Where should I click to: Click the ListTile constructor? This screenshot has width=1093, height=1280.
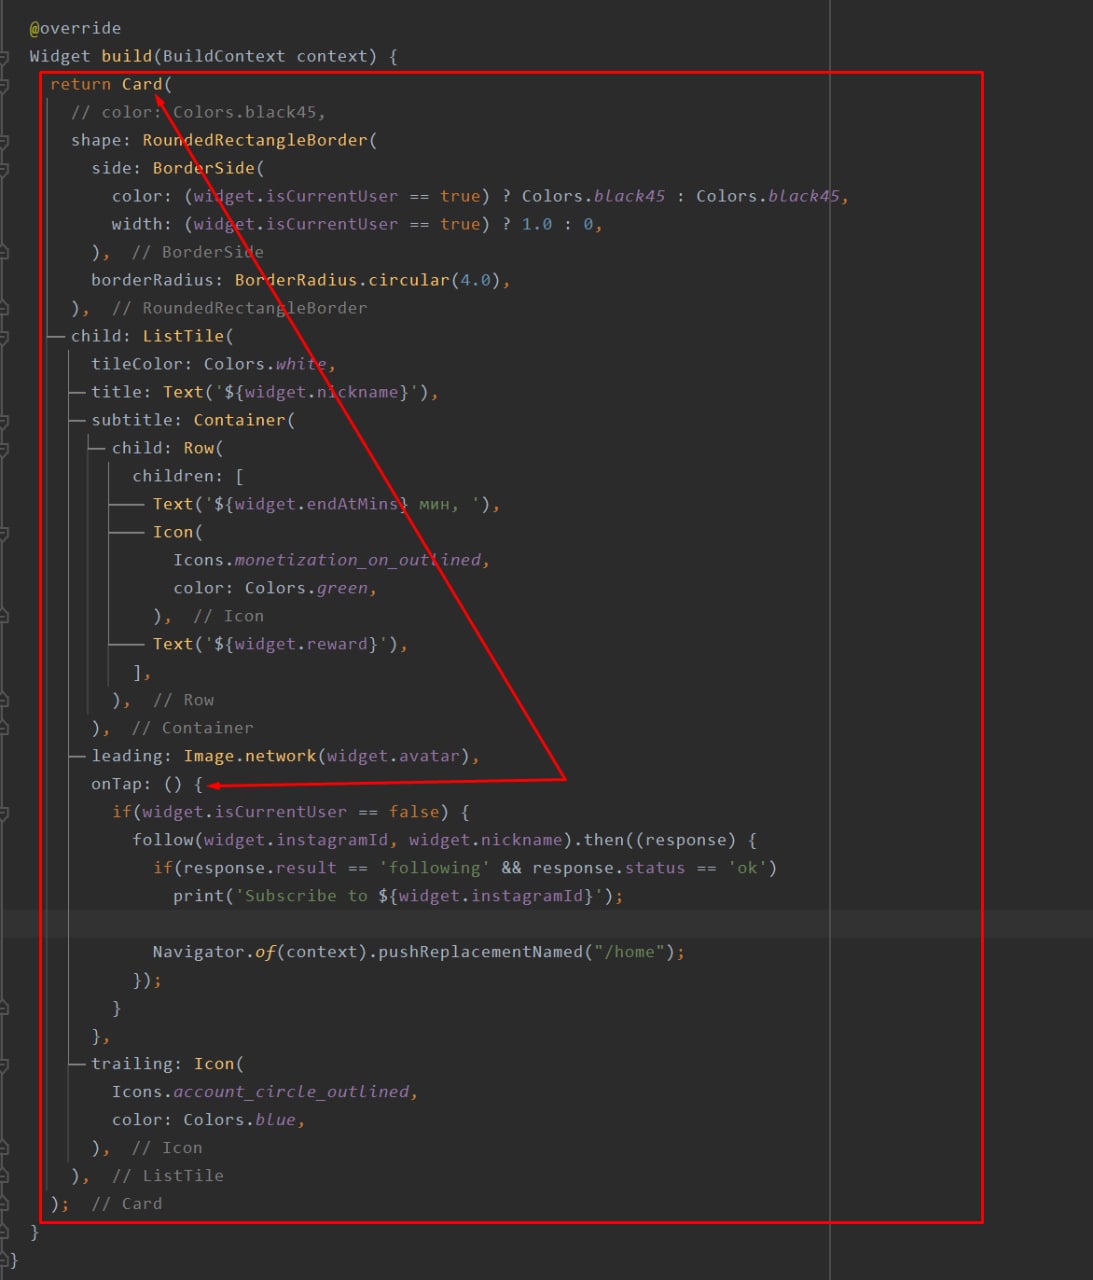183,336
